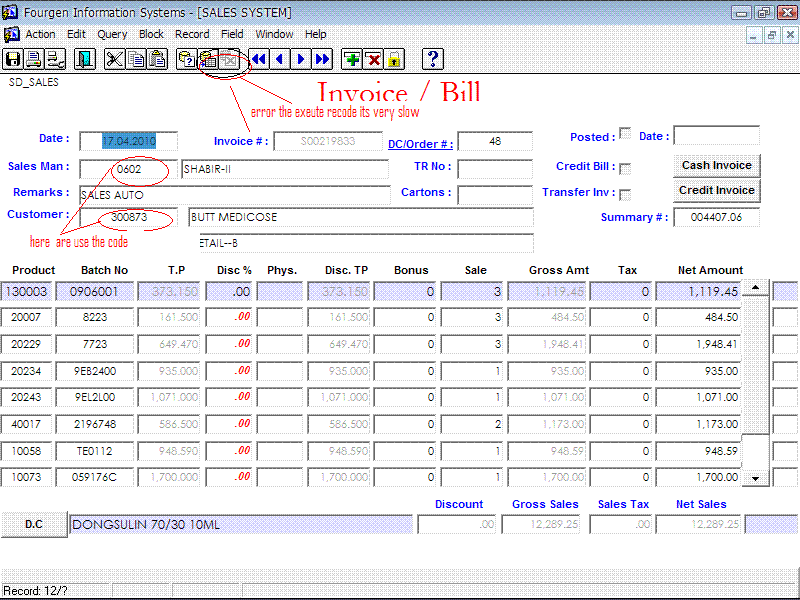The height and width of the screenshot is (600, 800).
Task: Delete record using red X icon
Action: coord(373,59)
